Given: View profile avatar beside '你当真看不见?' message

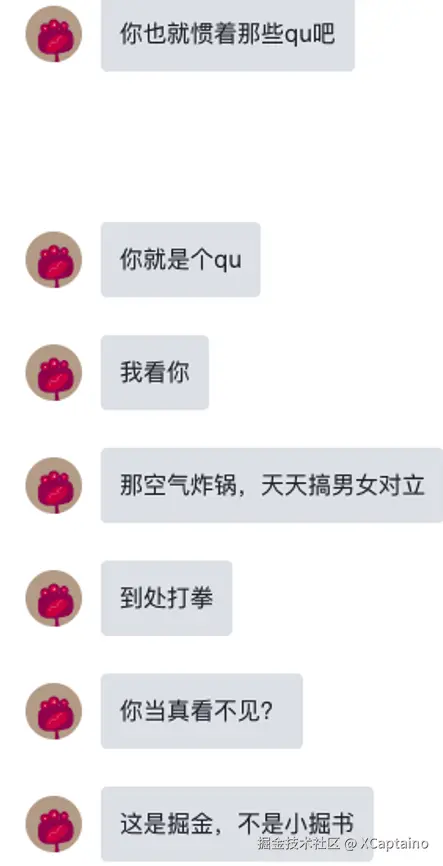Looking at the screenshot, I should point(54,711).
